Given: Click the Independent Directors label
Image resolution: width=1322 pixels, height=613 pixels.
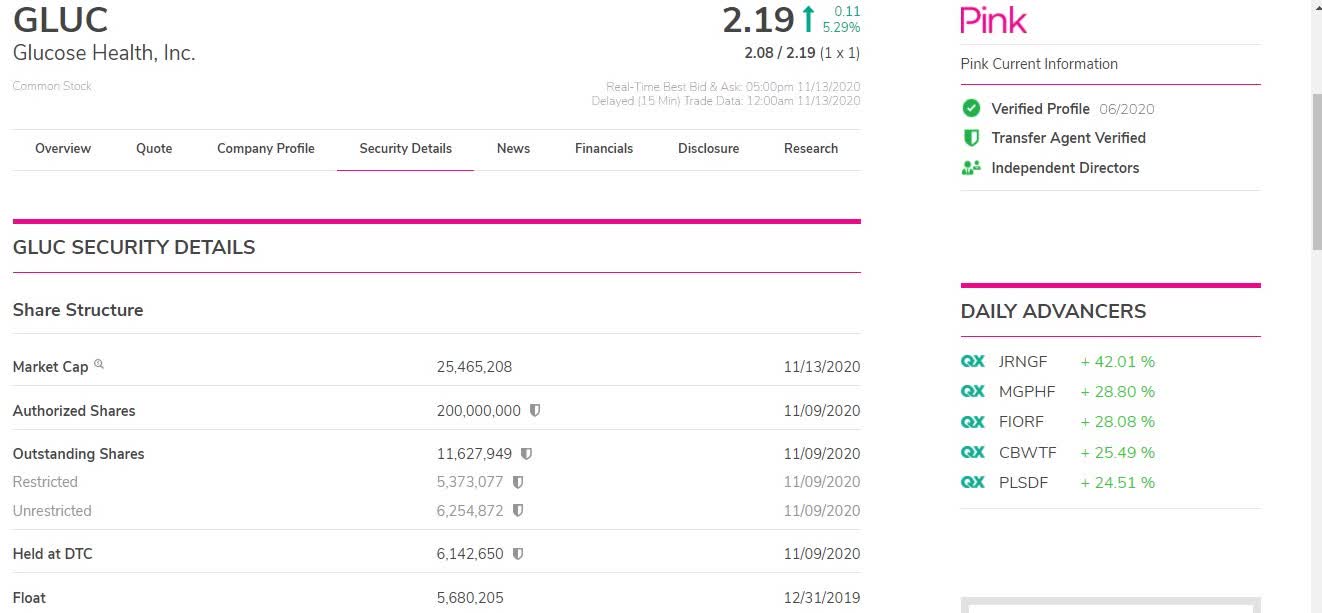Looking at the screenshot, I should click(1065, 168).
